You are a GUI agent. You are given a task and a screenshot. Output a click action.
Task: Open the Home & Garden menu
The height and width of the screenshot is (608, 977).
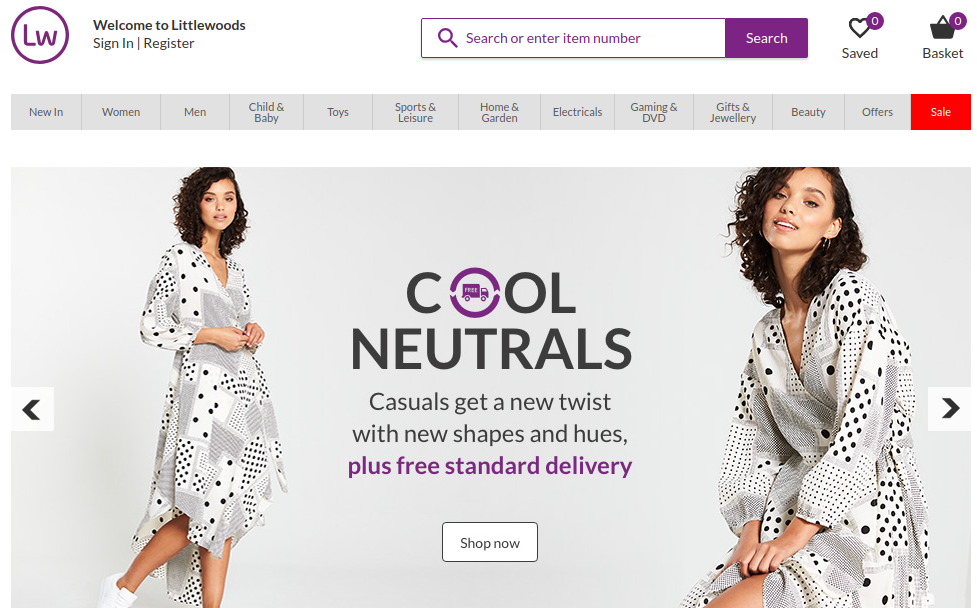[x=499, y=112]
